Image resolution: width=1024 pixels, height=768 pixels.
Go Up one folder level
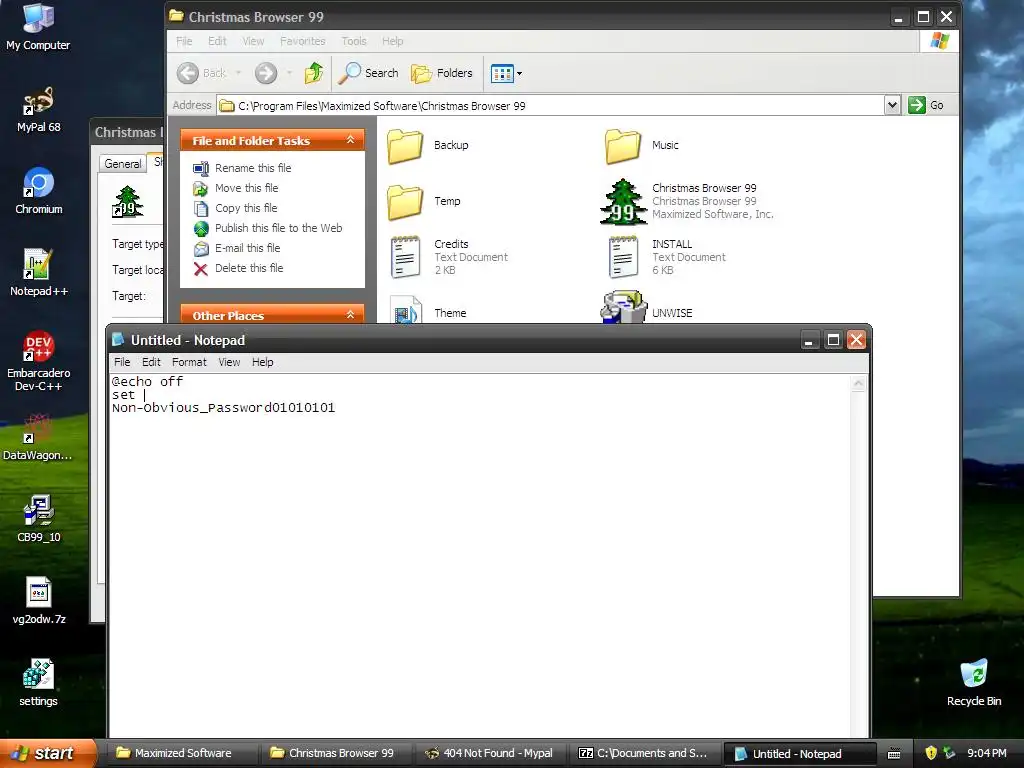pos(314,73)
